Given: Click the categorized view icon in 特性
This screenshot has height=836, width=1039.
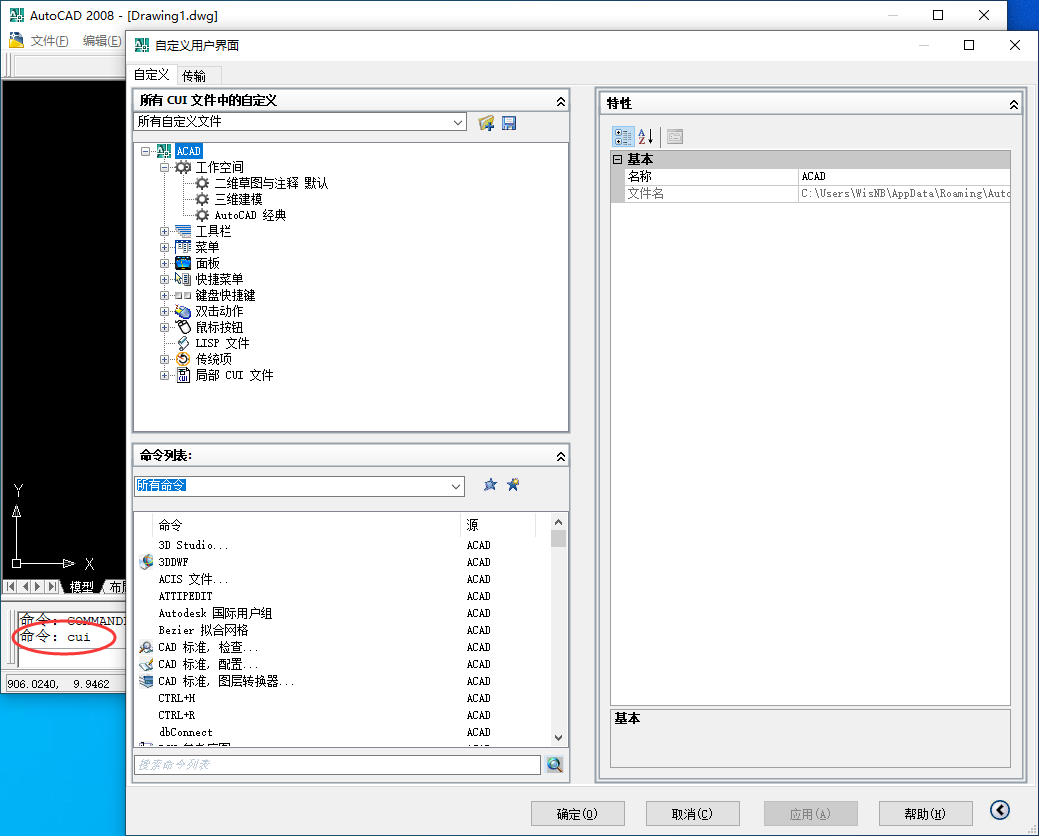Looking at the screenshot, I should tap(623, 136).
